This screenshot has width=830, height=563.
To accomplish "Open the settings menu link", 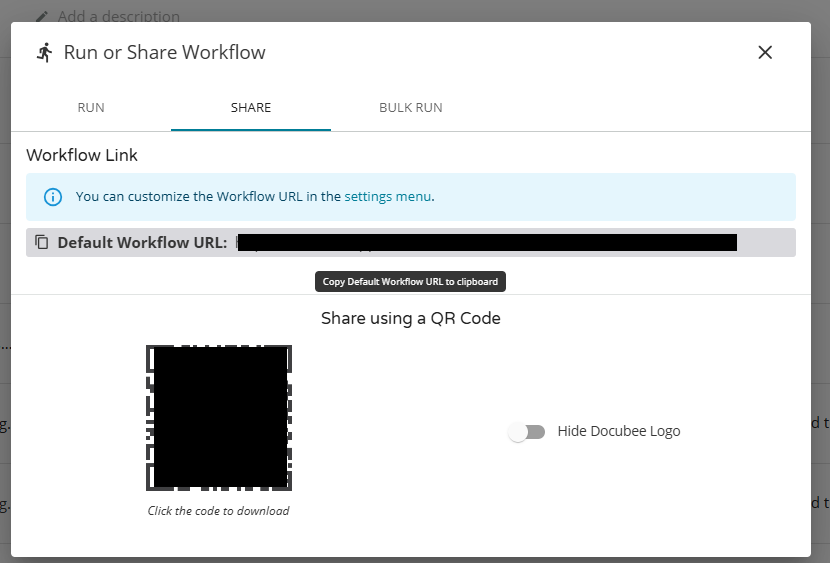I will 388,196.
